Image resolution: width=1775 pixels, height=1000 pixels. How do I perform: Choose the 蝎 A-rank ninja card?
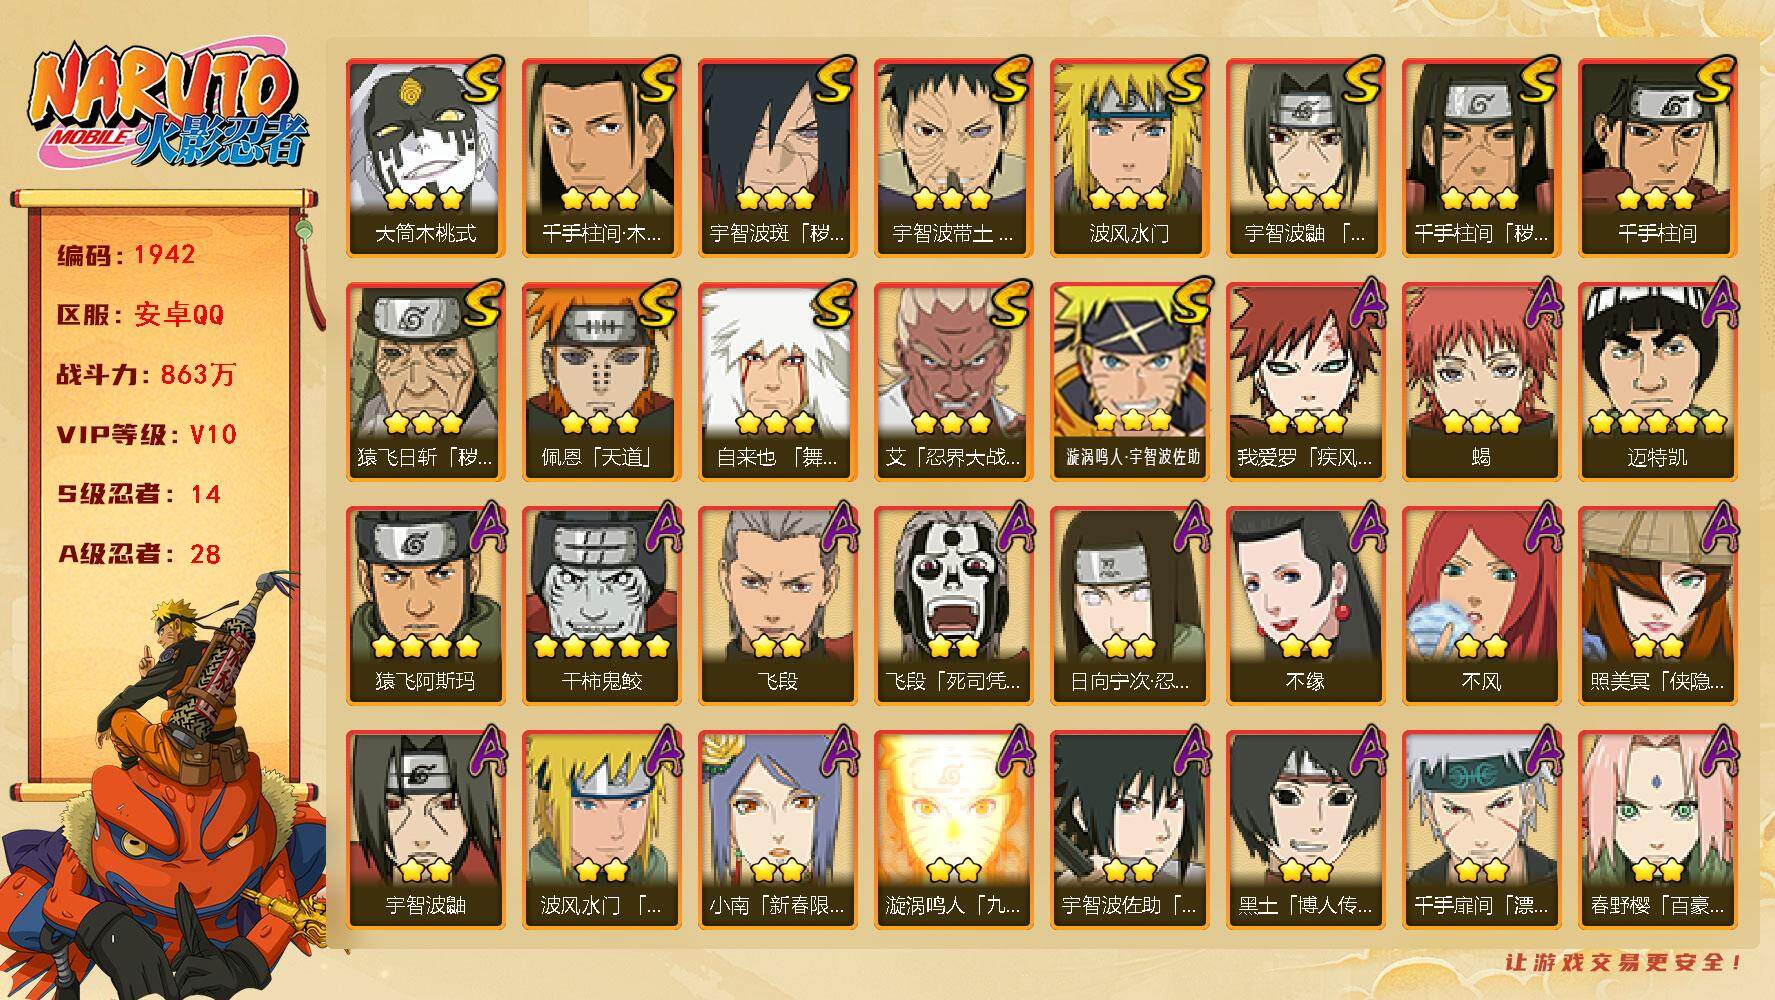1481,382
